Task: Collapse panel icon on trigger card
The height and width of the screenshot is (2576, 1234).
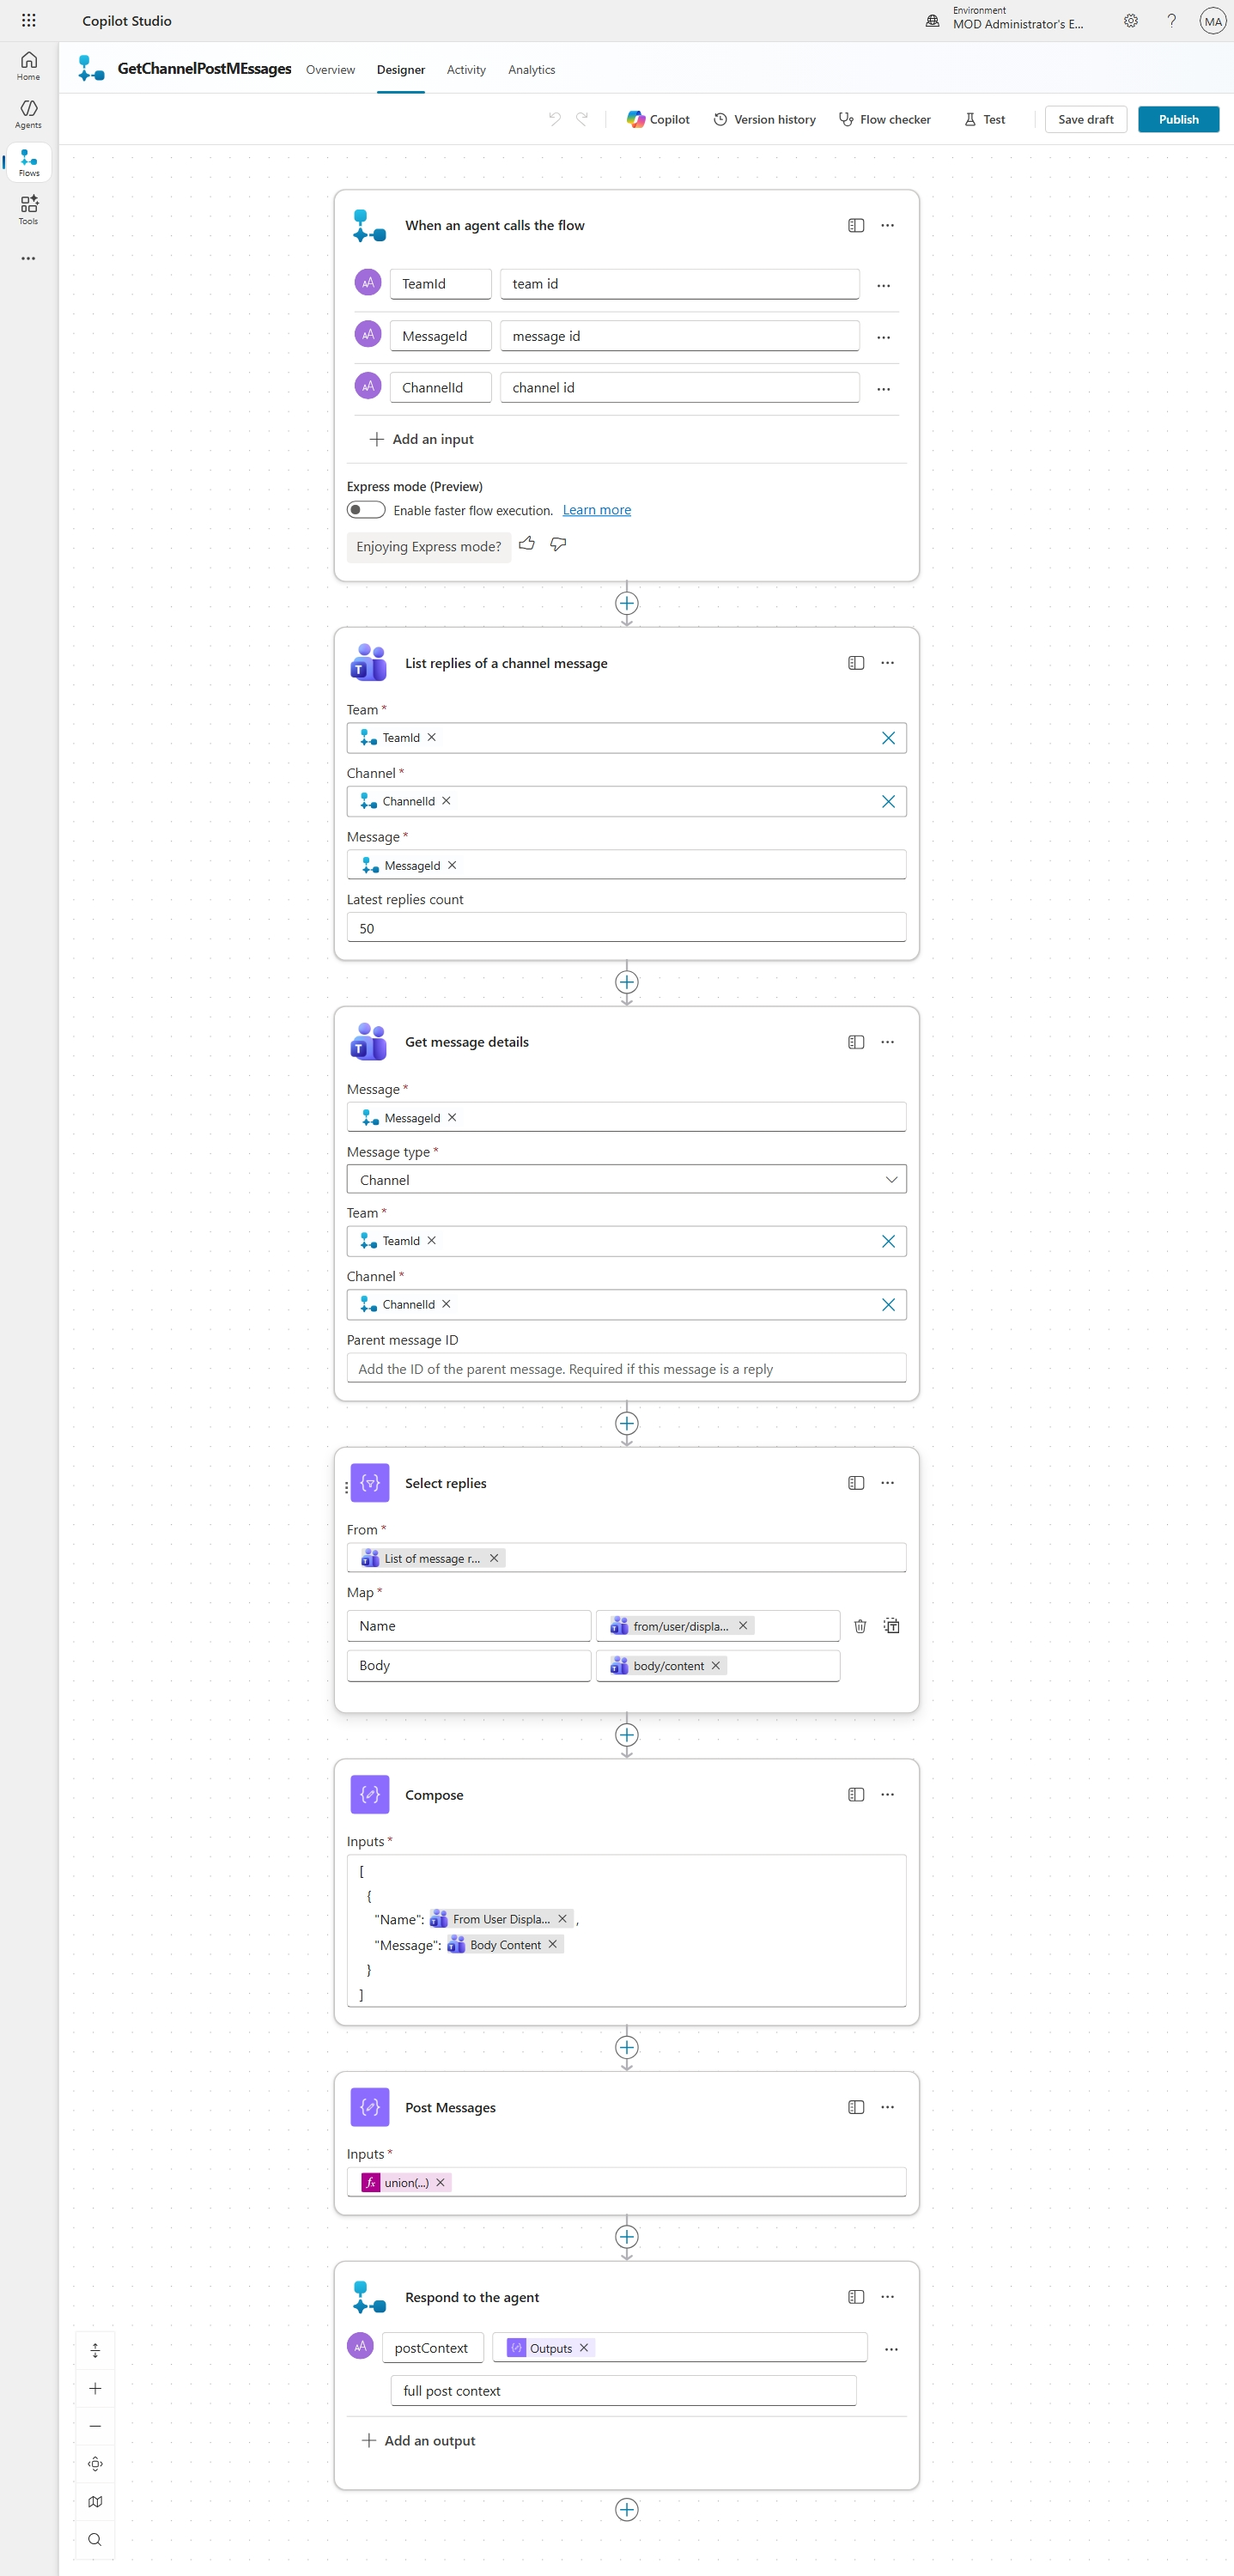Action: pyautogui.click(x=856, y=226)
